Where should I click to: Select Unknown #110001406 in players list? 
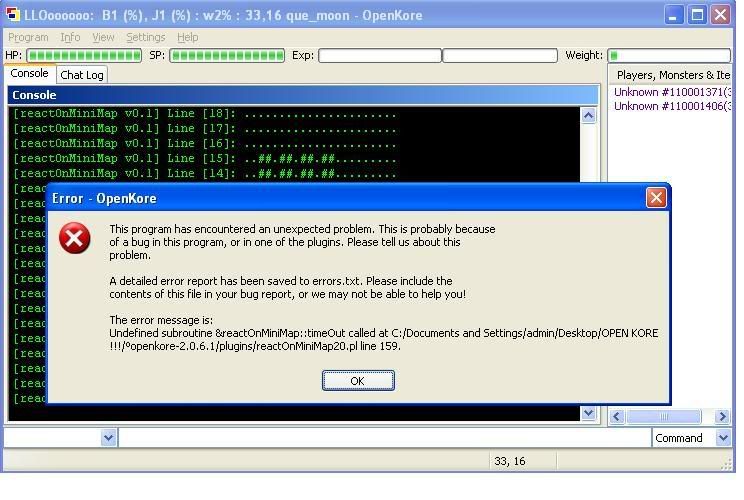672,106
